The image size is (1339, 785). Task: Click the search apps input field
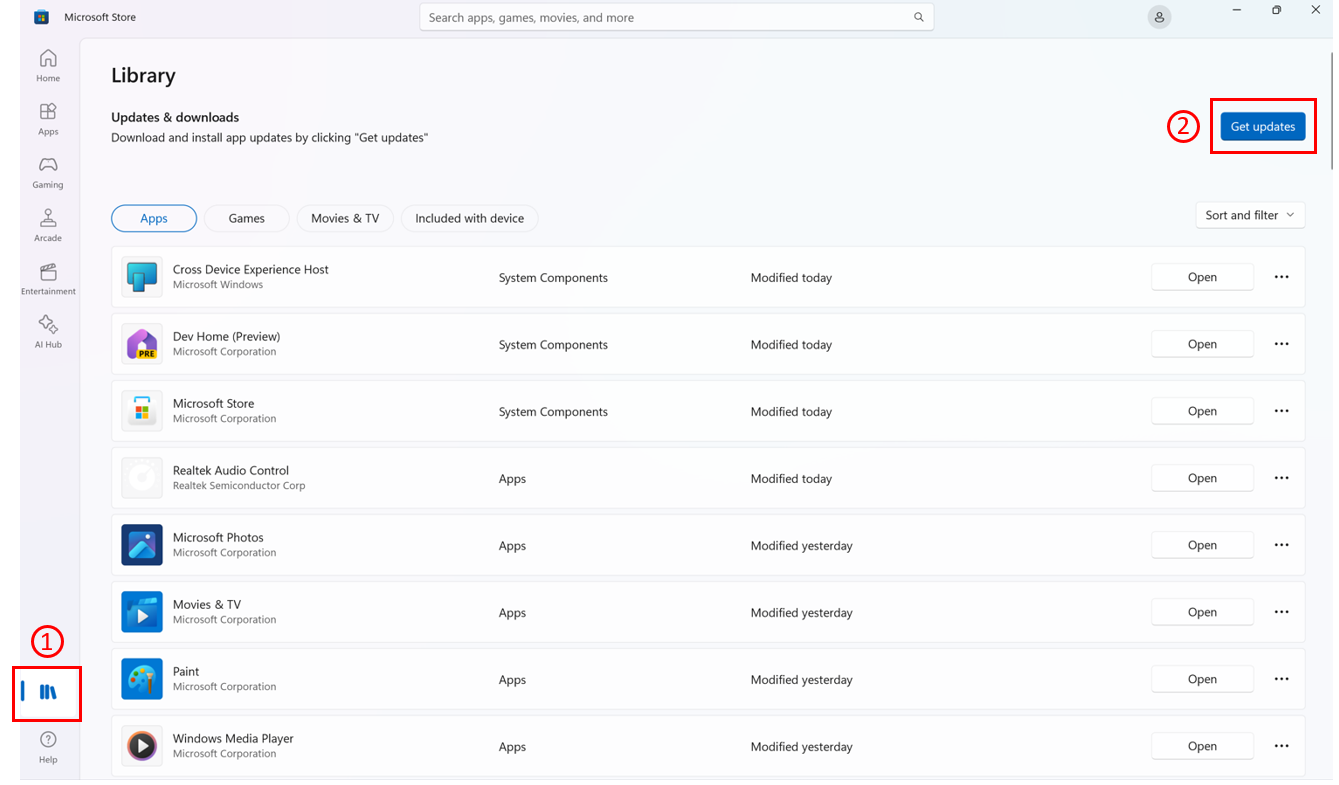pos(665,17)
